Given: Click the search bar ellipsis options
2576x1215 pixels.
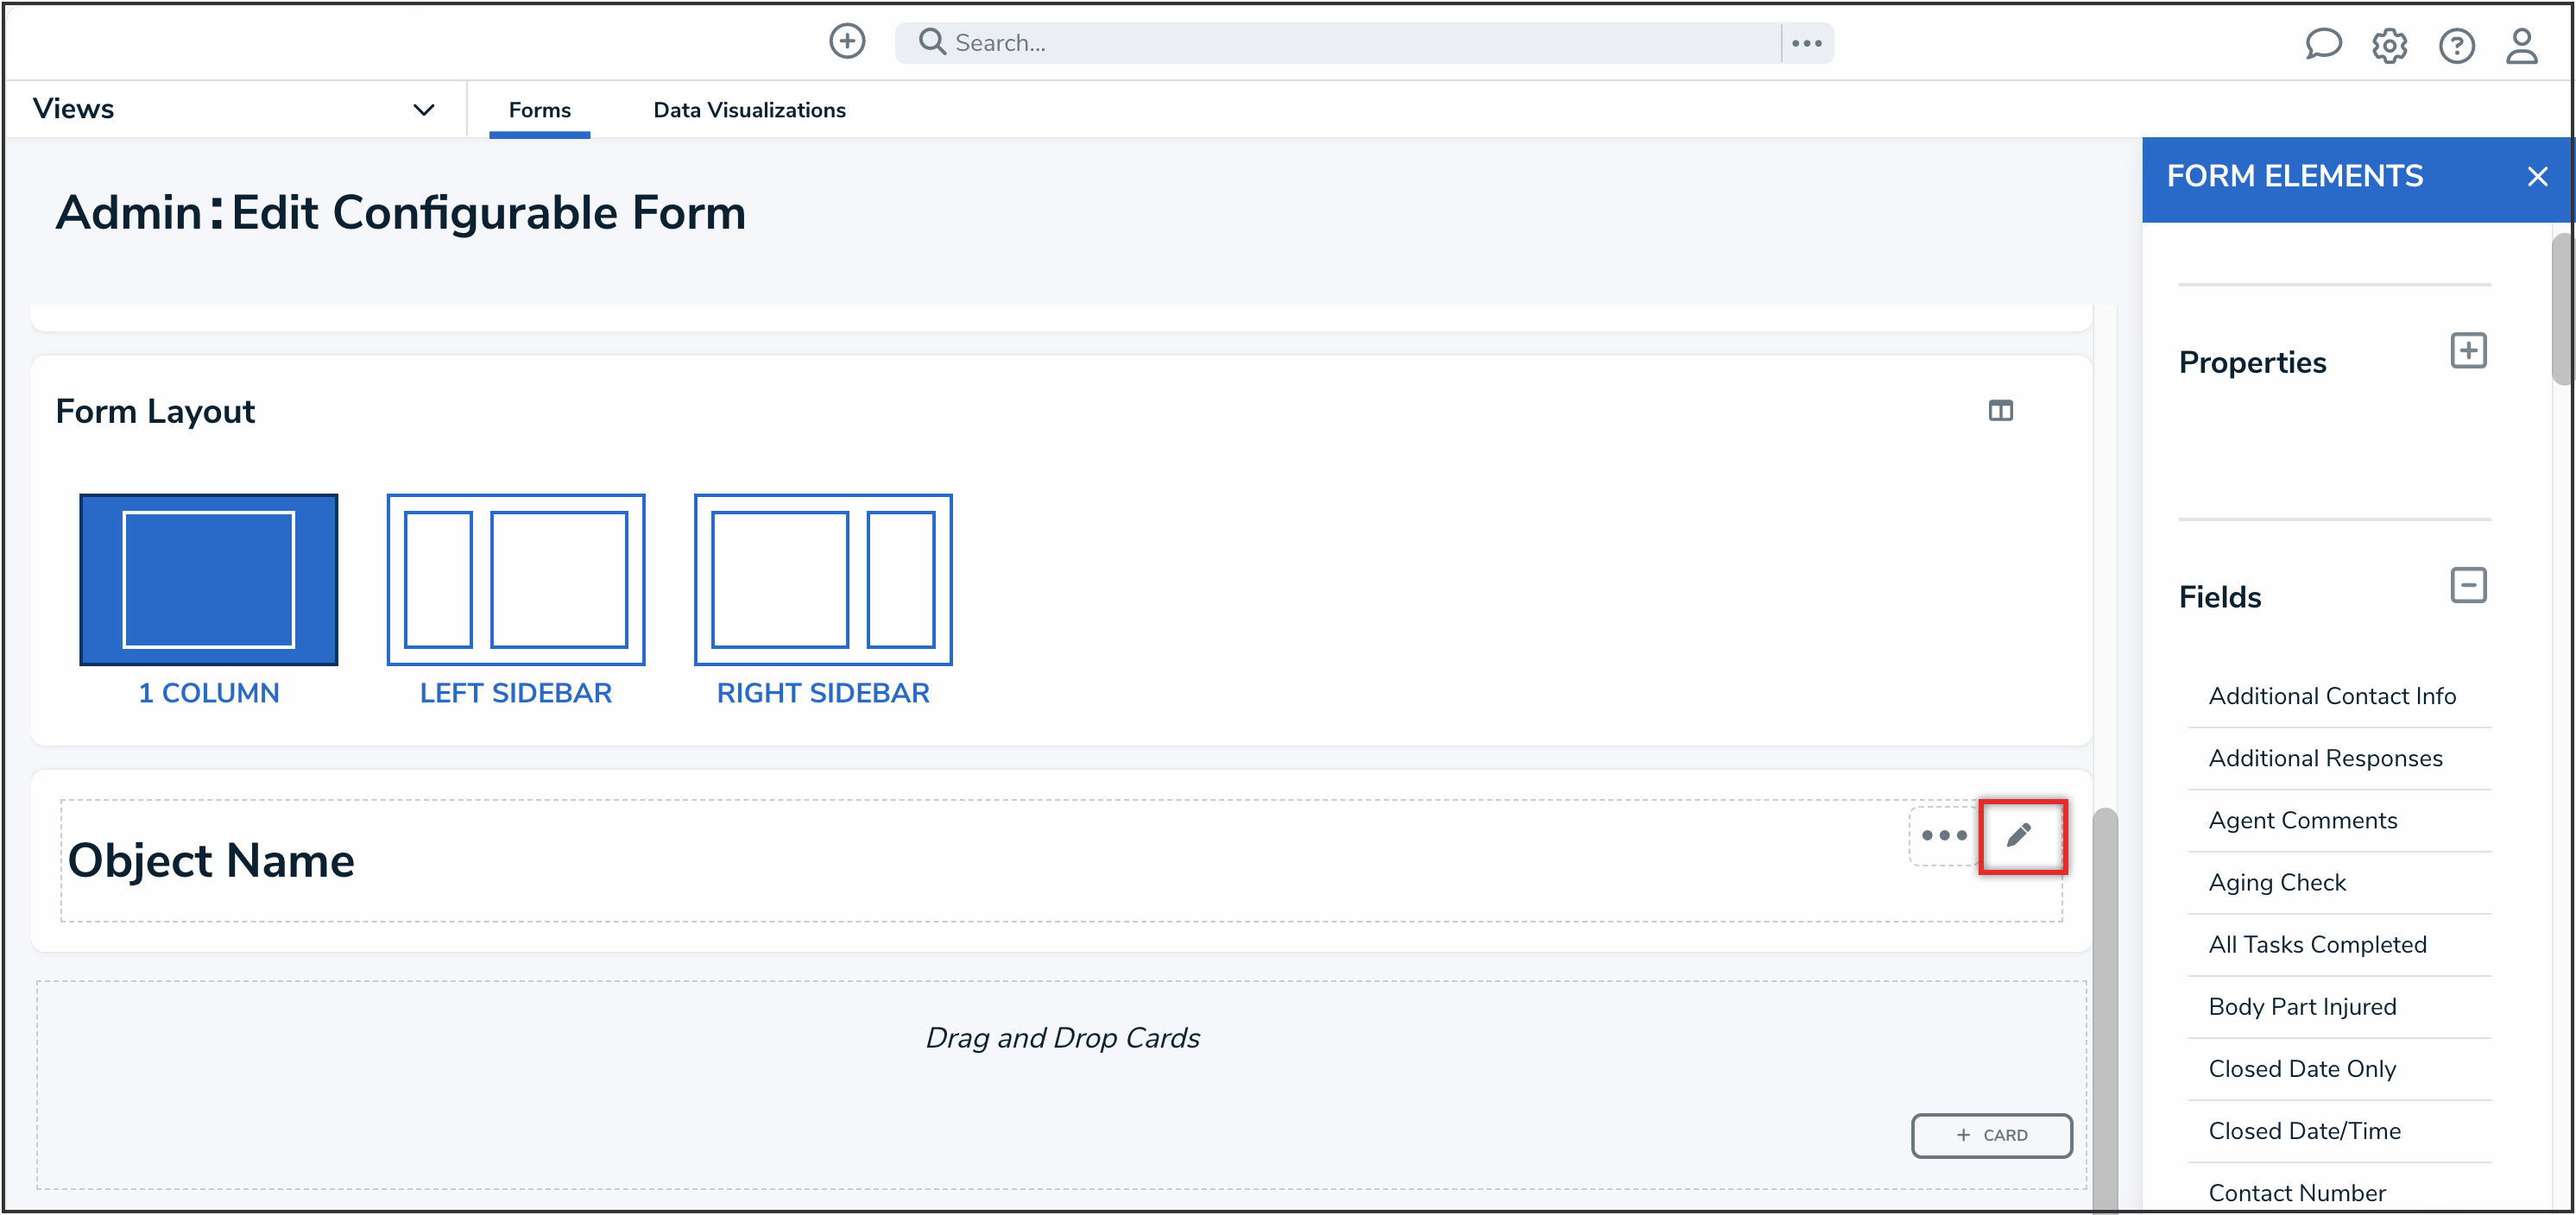Looking at the screenshot, I should (x=1806, y=43).
